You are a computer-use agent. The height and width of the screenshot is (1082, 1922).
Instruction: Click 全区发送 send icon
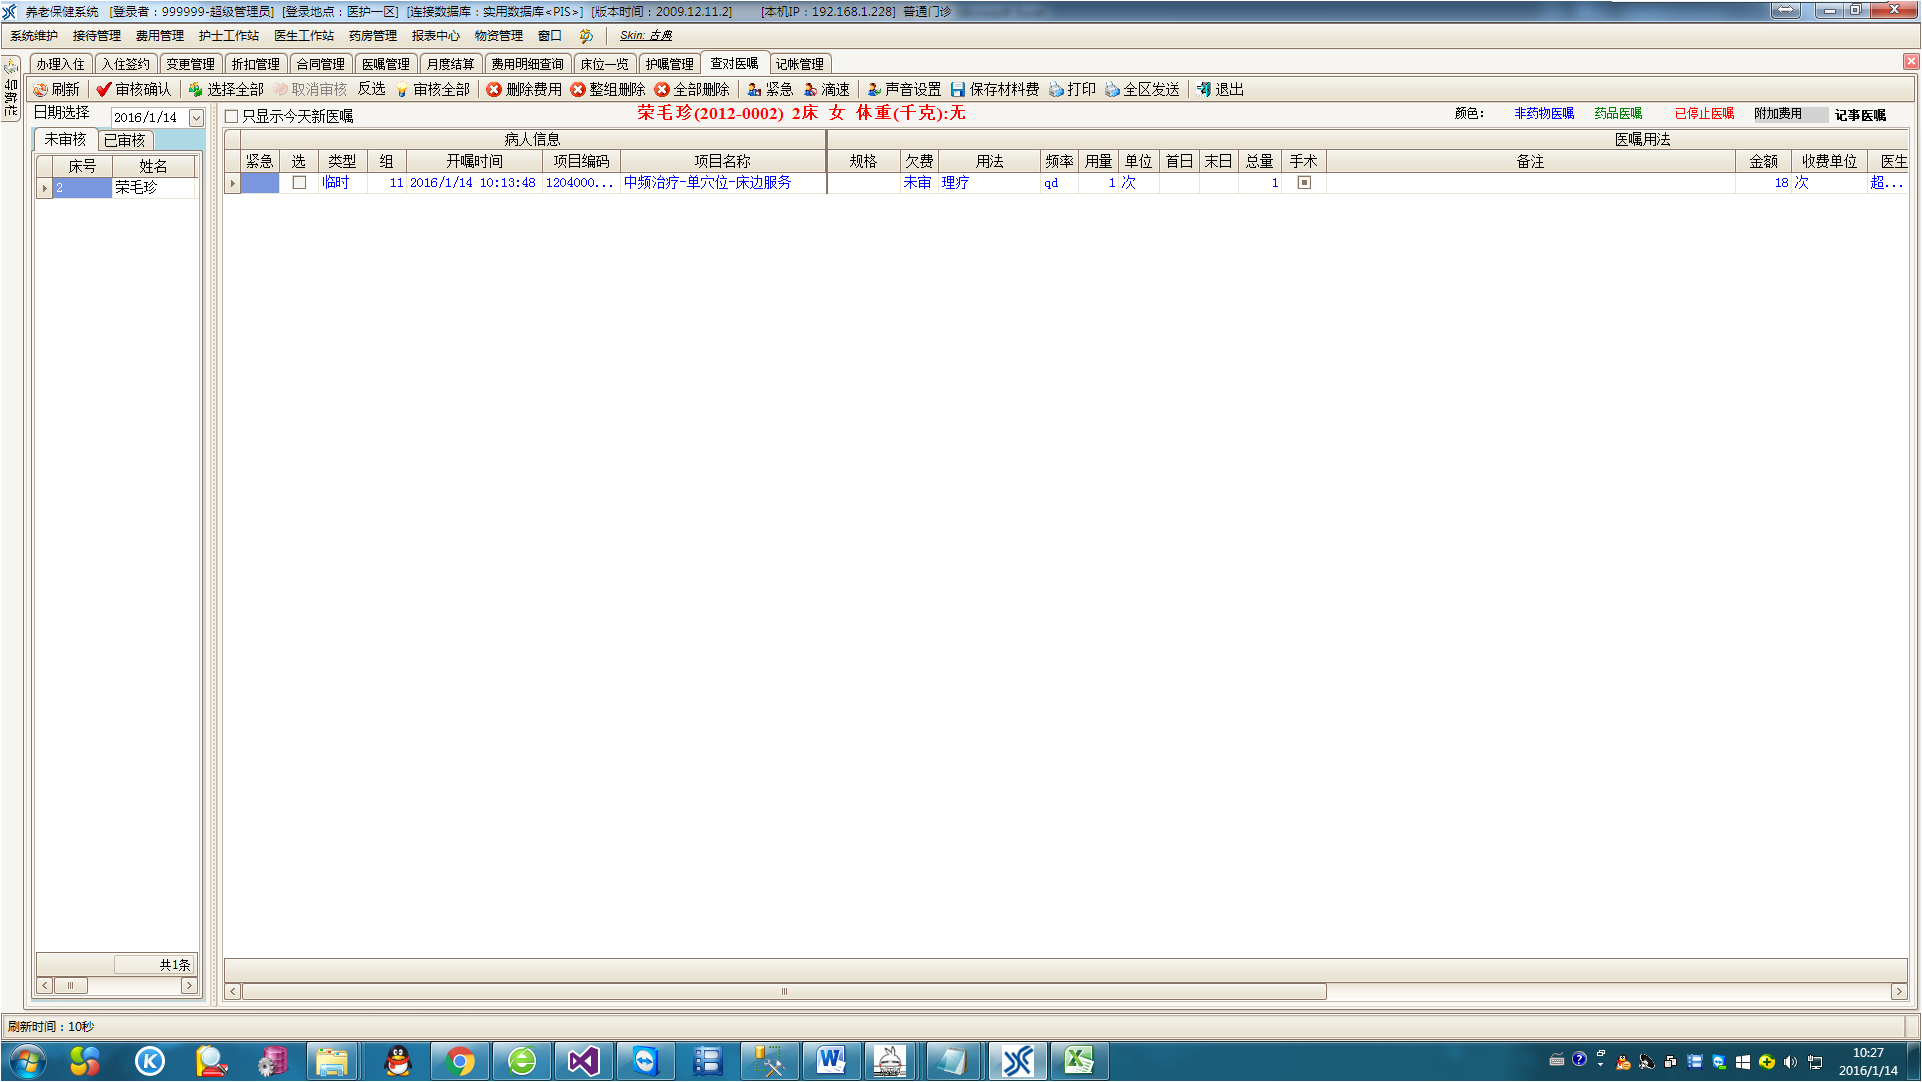click(1112, 90)
